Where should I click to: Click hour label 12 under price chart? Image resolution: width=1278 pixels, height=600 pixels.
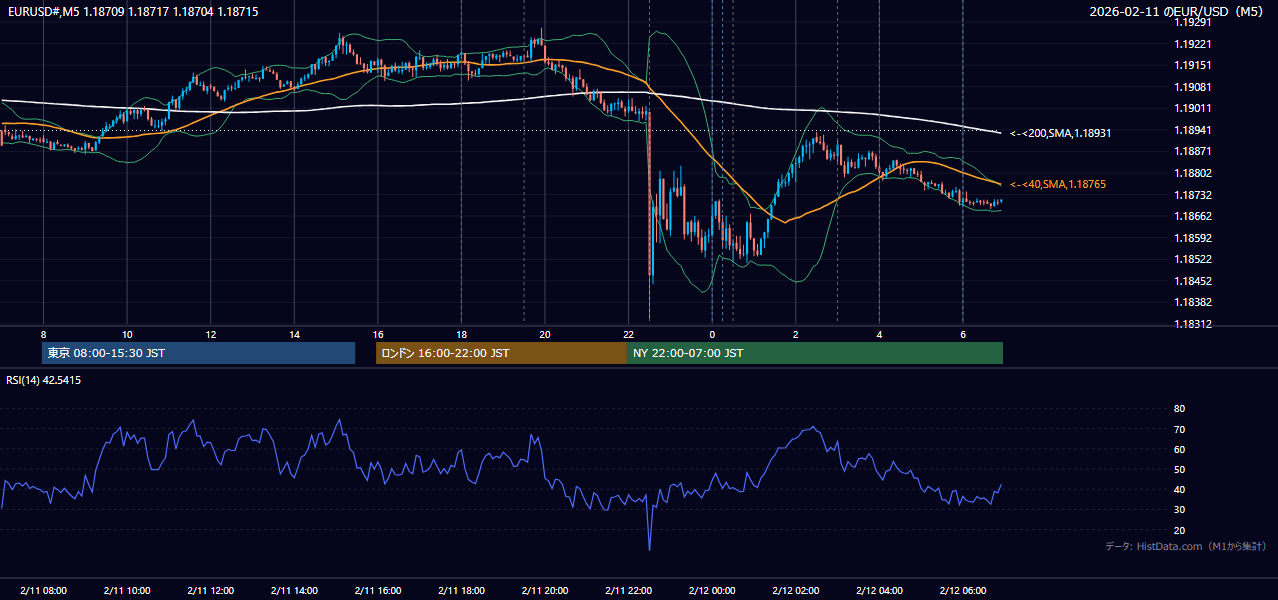[x=211, y=334]
